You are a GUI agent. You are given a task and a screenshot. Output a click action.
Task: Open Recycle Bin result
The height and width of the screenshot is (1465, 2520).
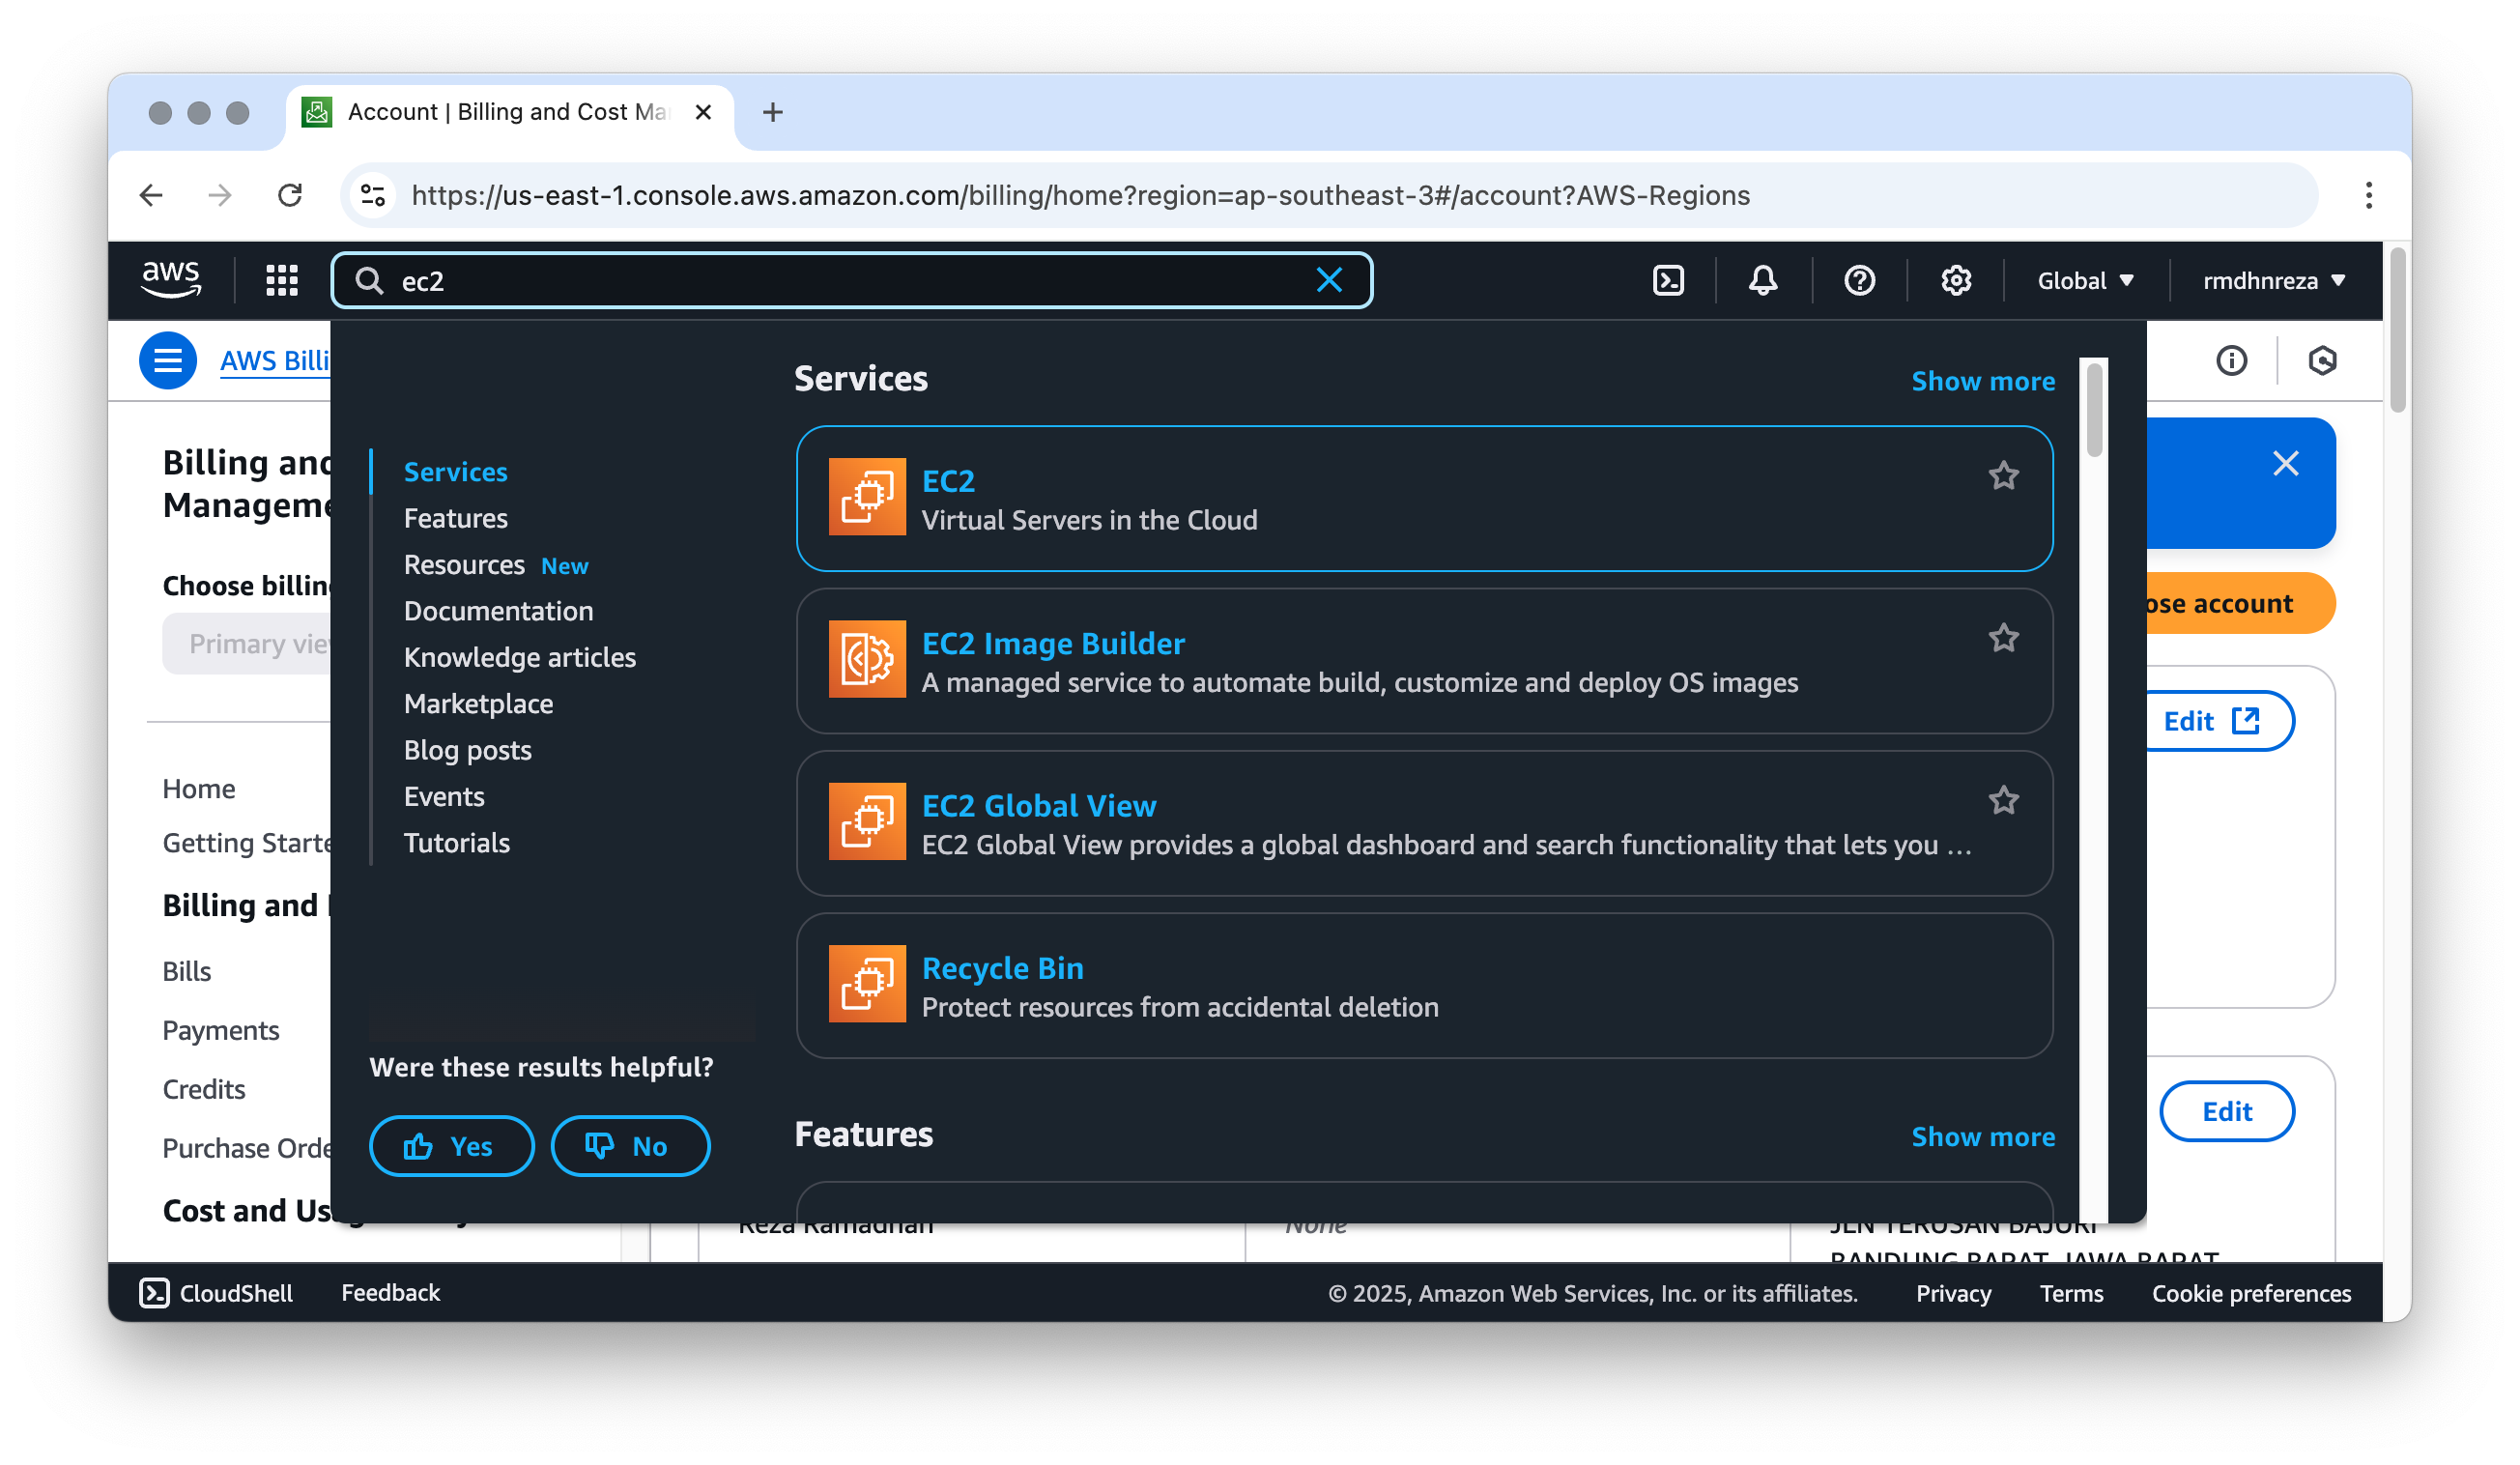coord(1424,985)
